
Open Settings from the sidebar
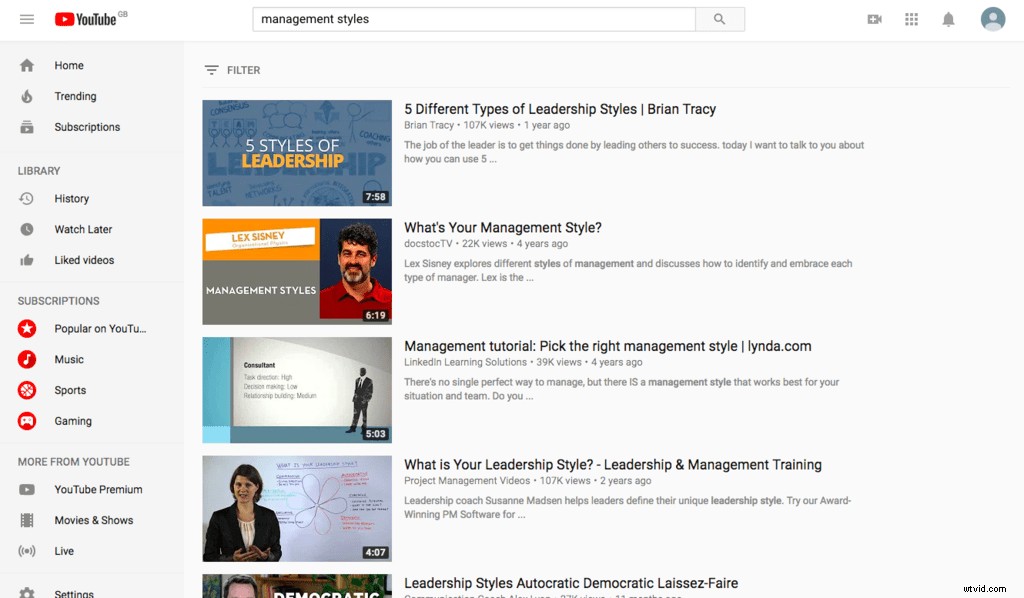(x=74, y=592)
